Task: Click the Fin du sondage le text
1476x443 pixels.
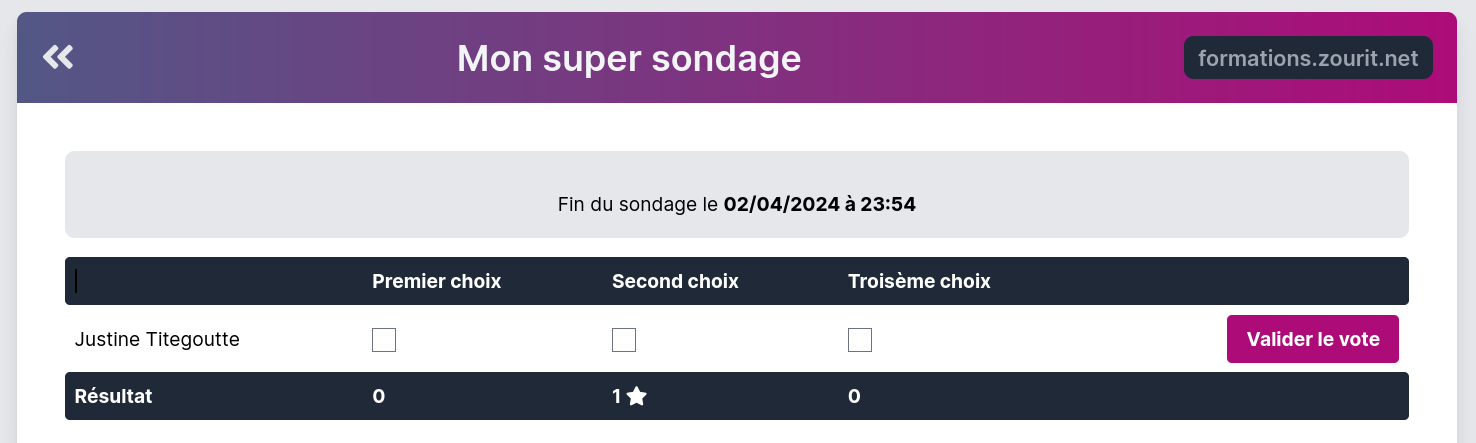Action: click(x=638, y=205)
